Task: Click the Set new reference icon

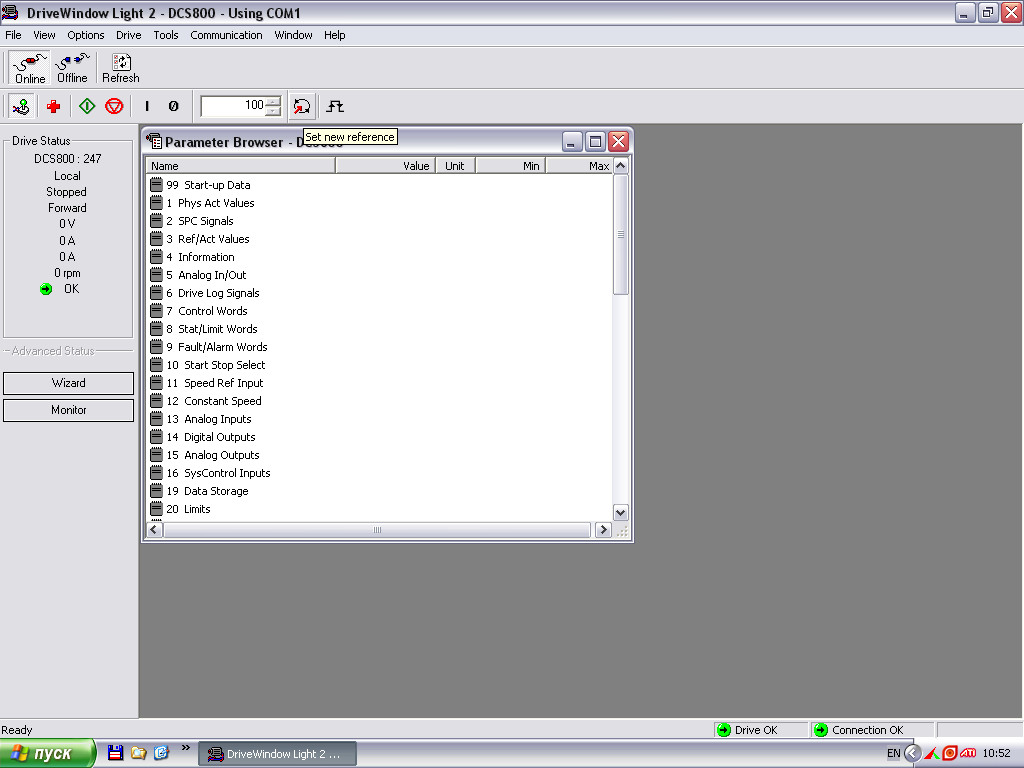Action: pyautogui.click(x=302, y=106)
